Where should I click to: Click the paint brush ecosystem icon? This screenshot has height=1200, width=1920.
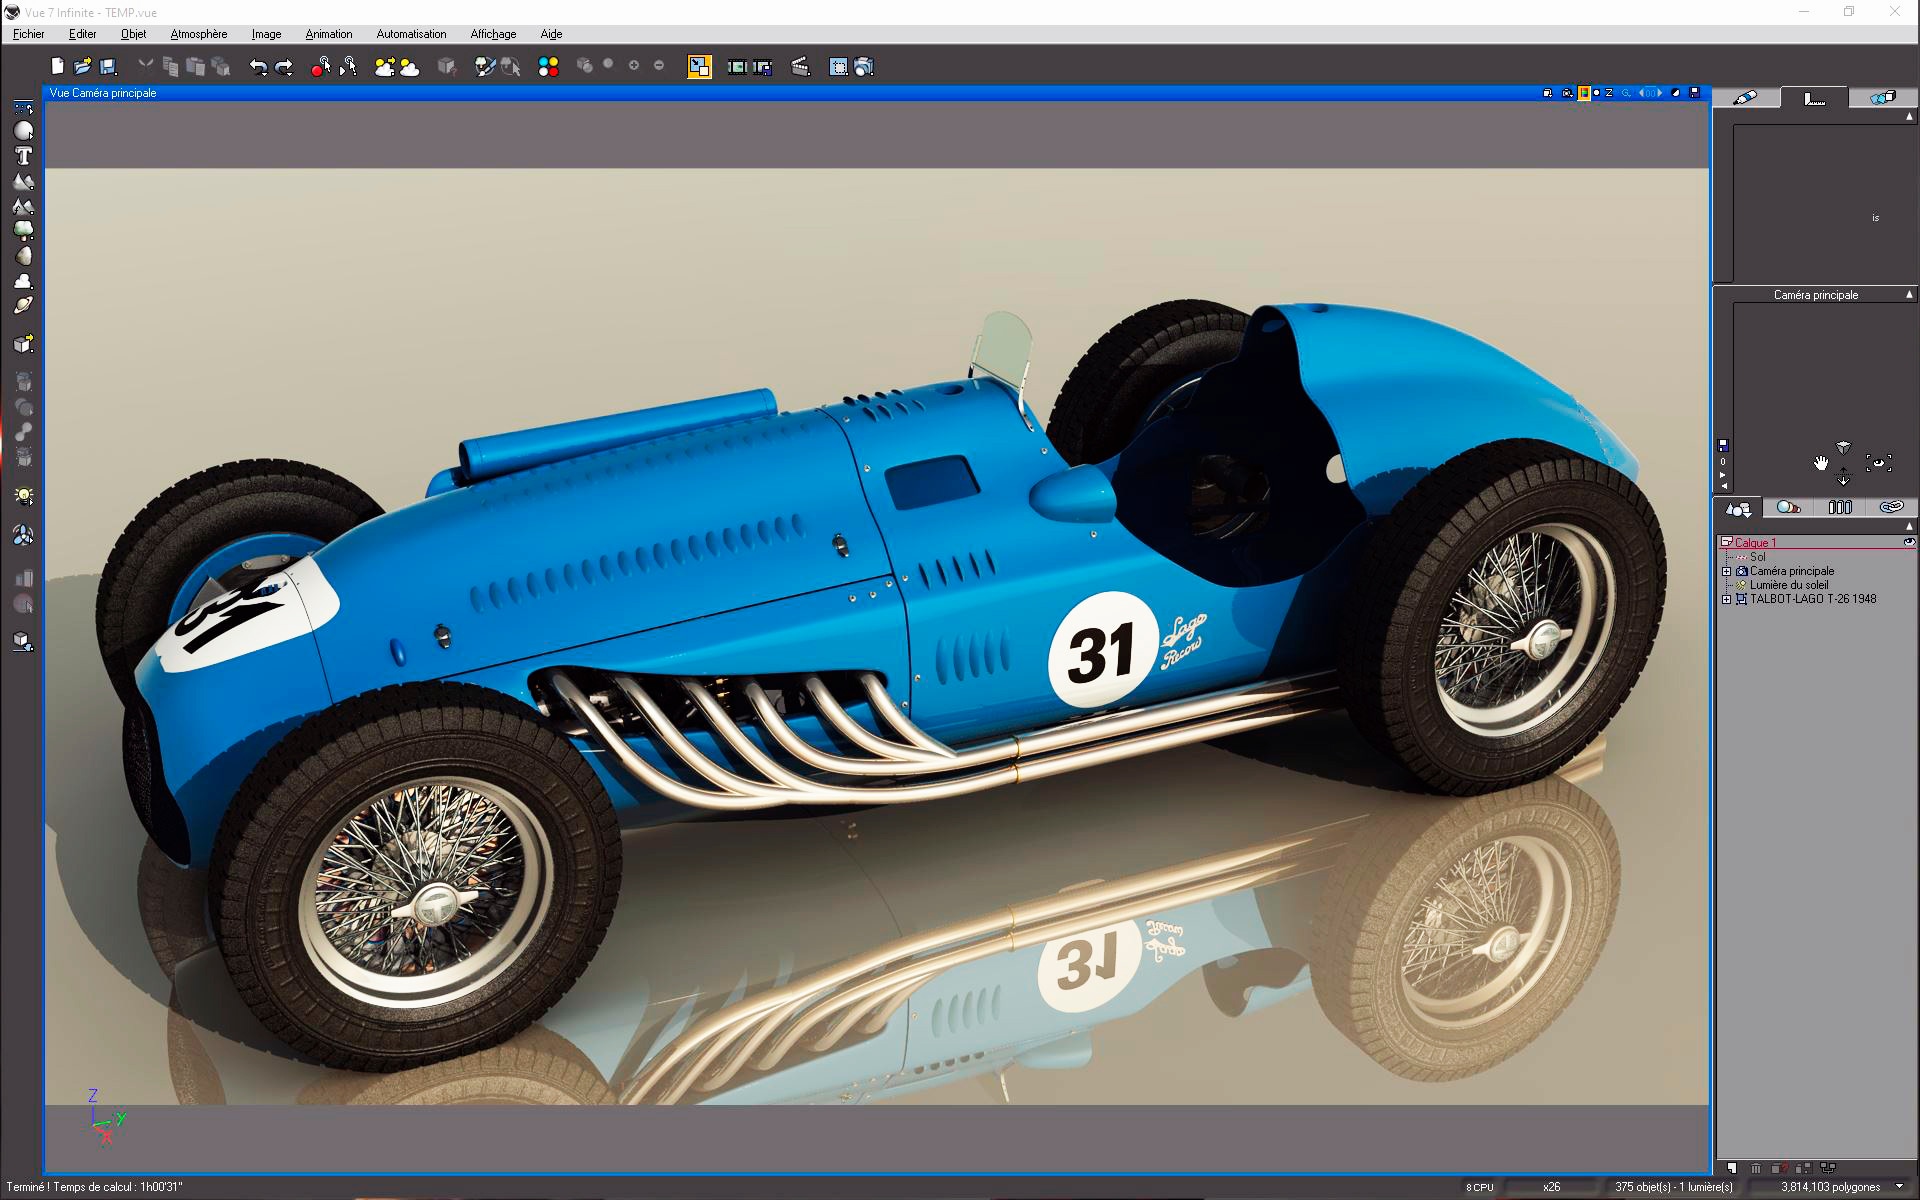(485, 67)
